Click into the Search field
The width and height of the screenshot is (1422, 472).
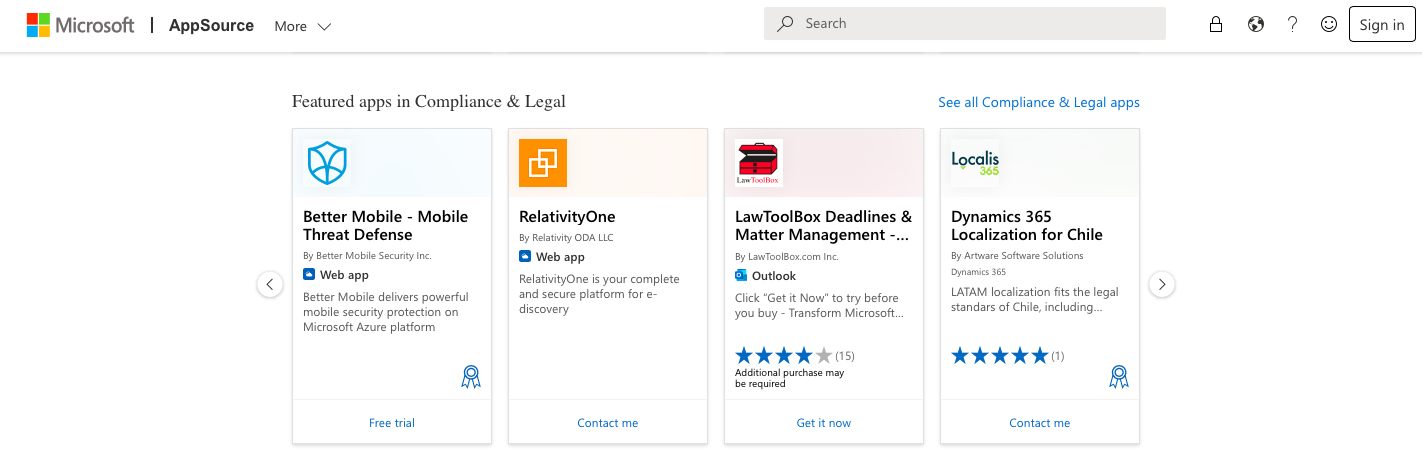pyautogui.click(x=965, y=24)
